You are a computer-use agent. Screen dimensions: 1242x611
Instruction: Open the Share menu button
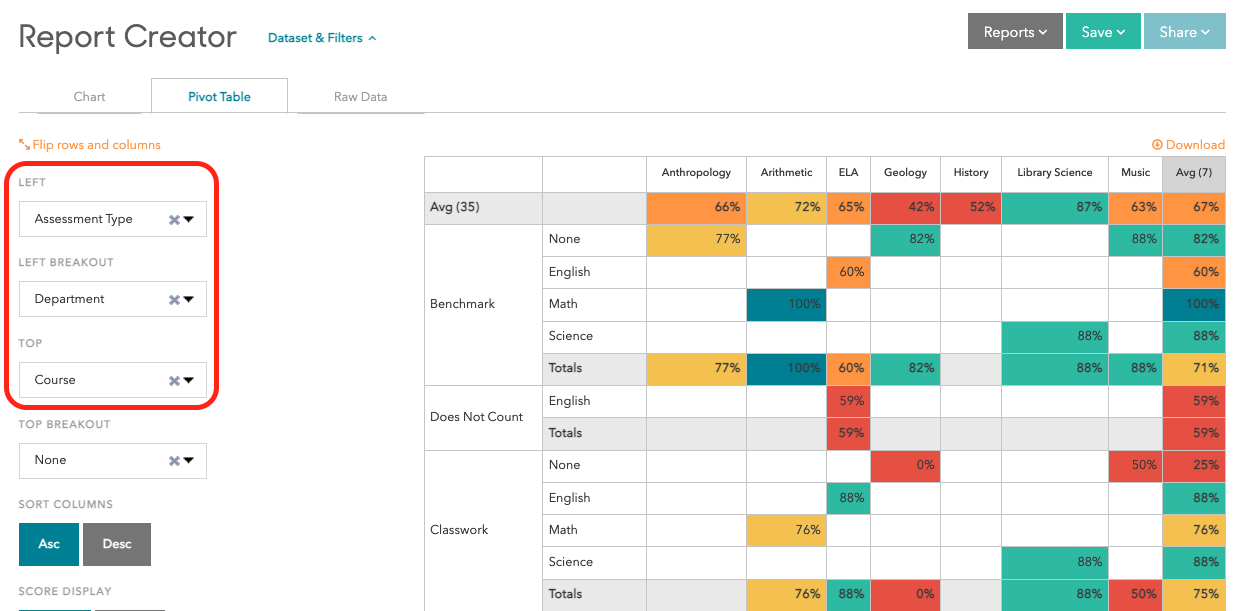1184,32
